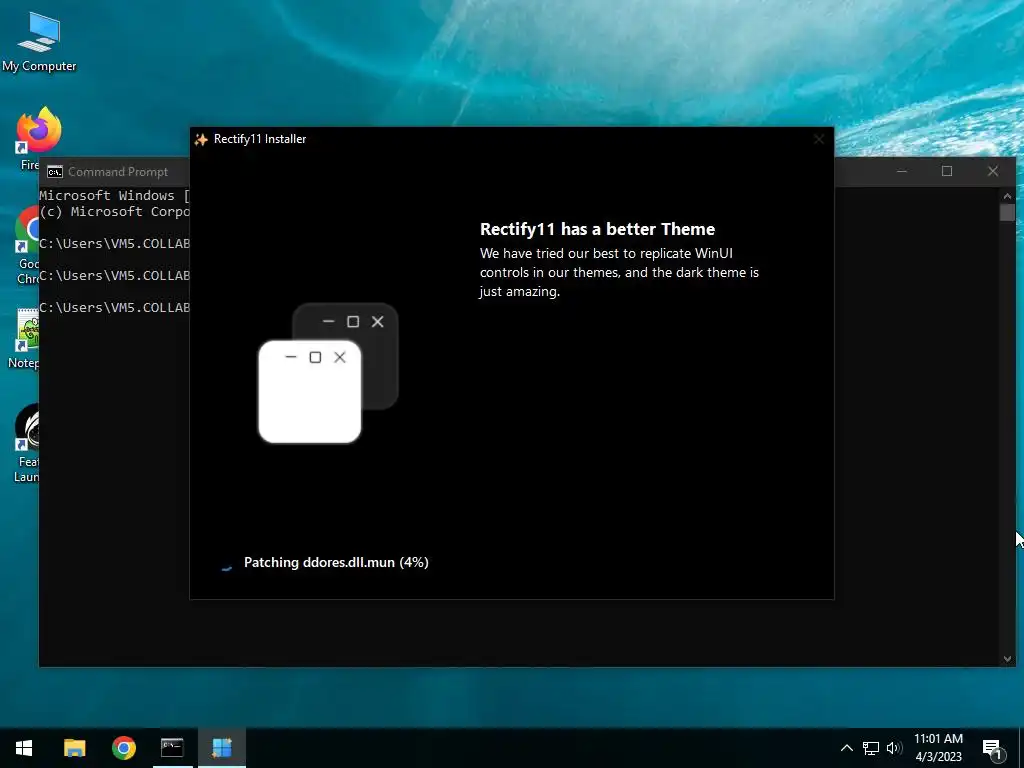Click the Rectify11 Installer sparkle title icon
The width and height of the screenshot is (1024, 768).
pos(201,139)
